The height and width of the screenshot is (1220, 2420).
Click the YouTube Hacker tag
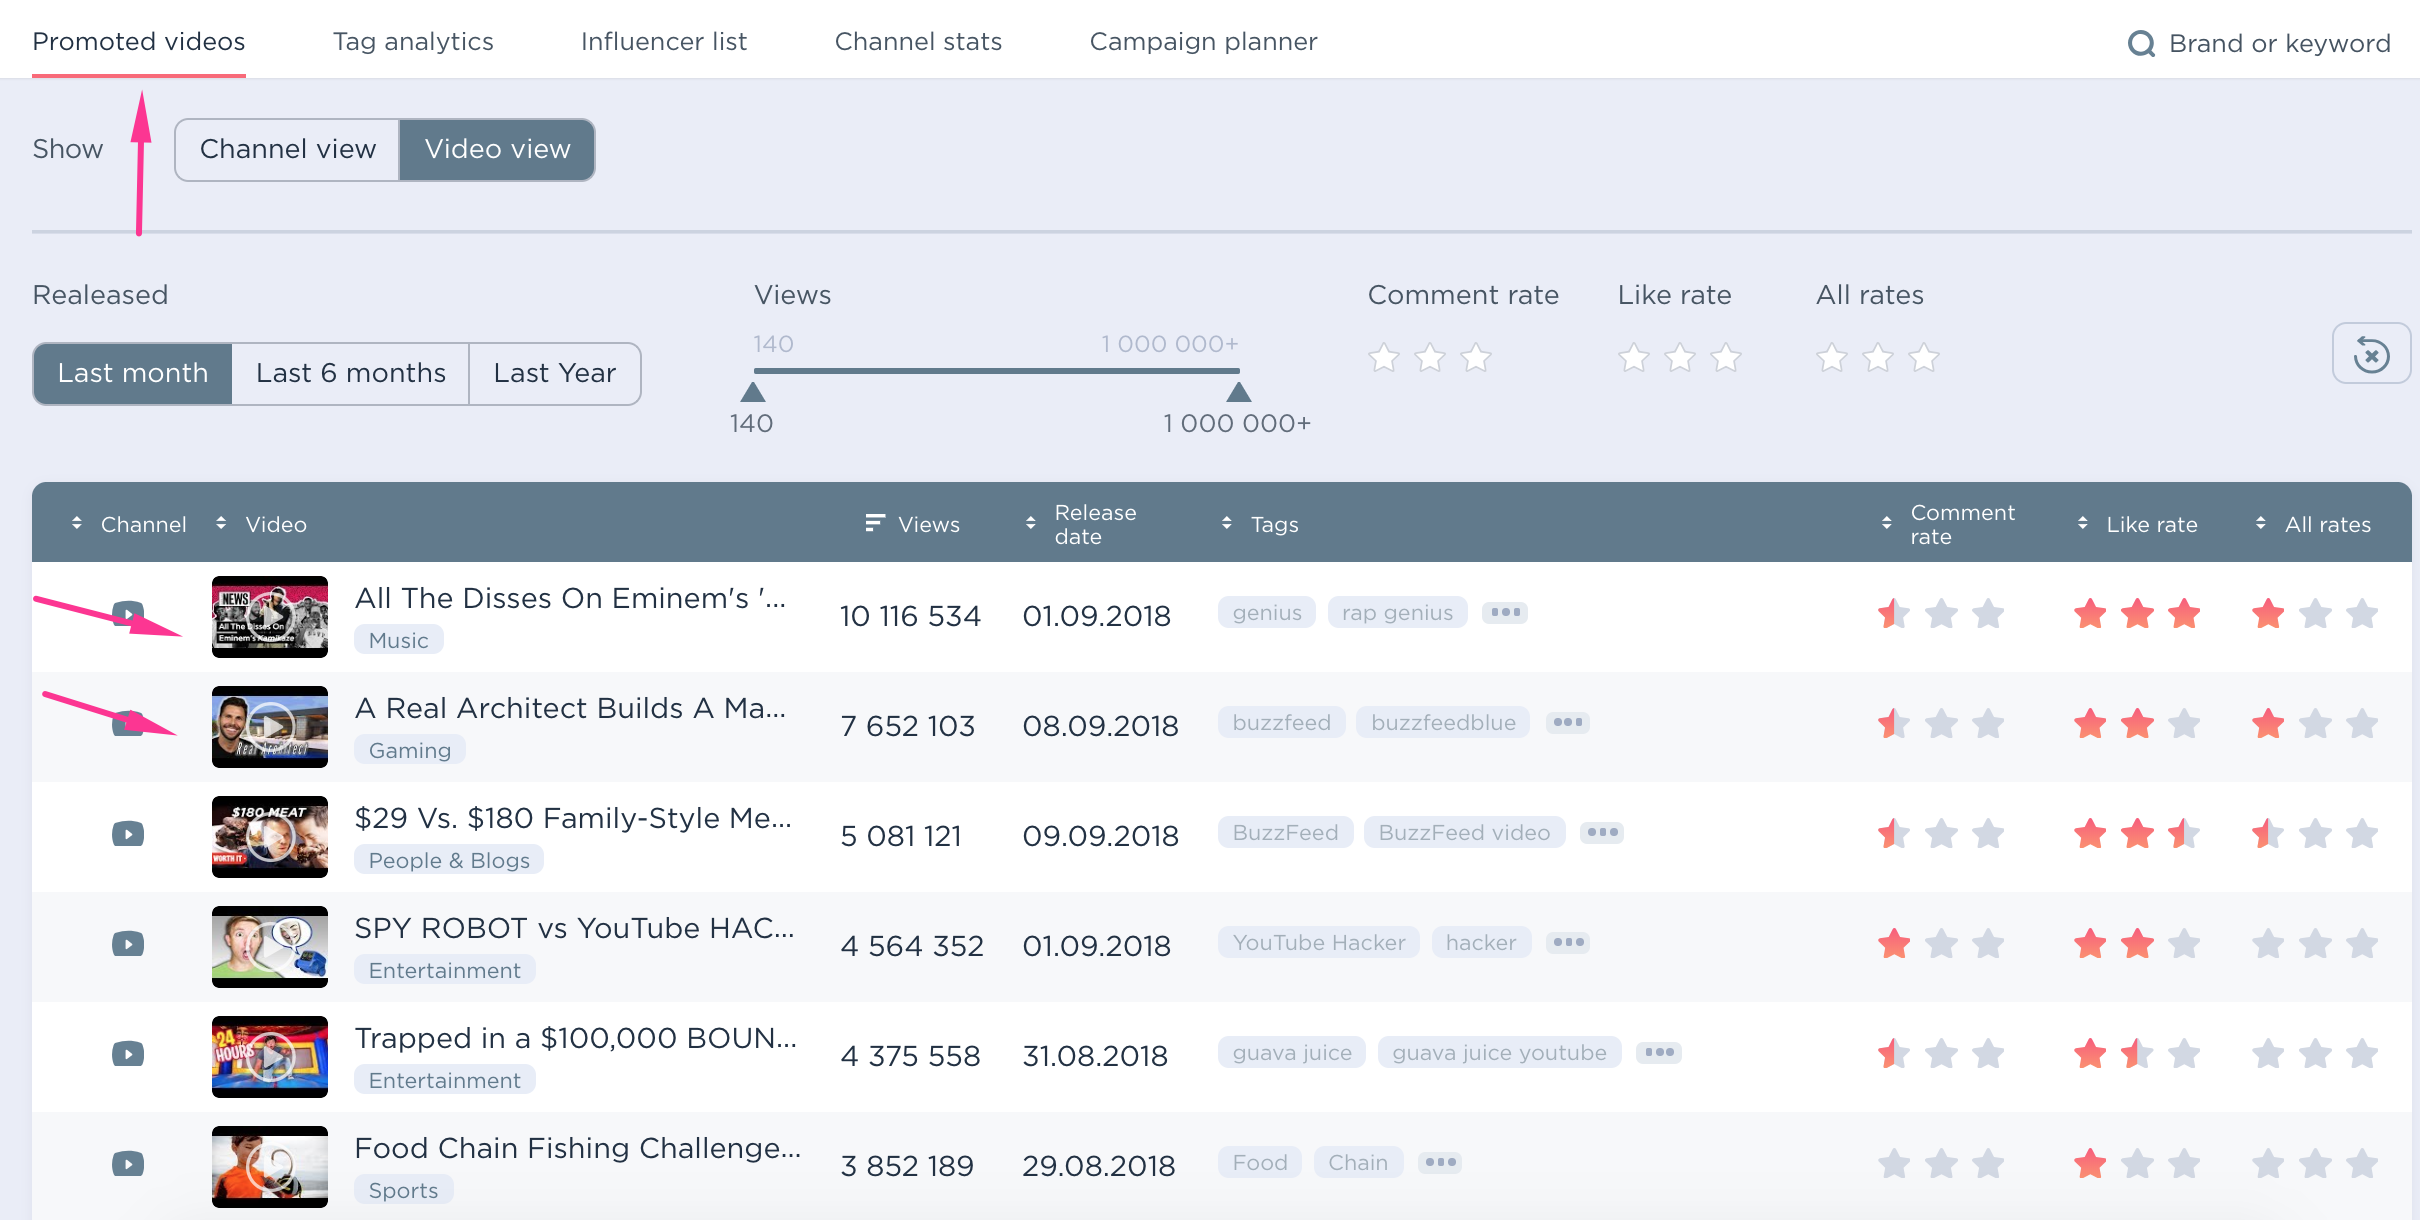(1318, 942)
